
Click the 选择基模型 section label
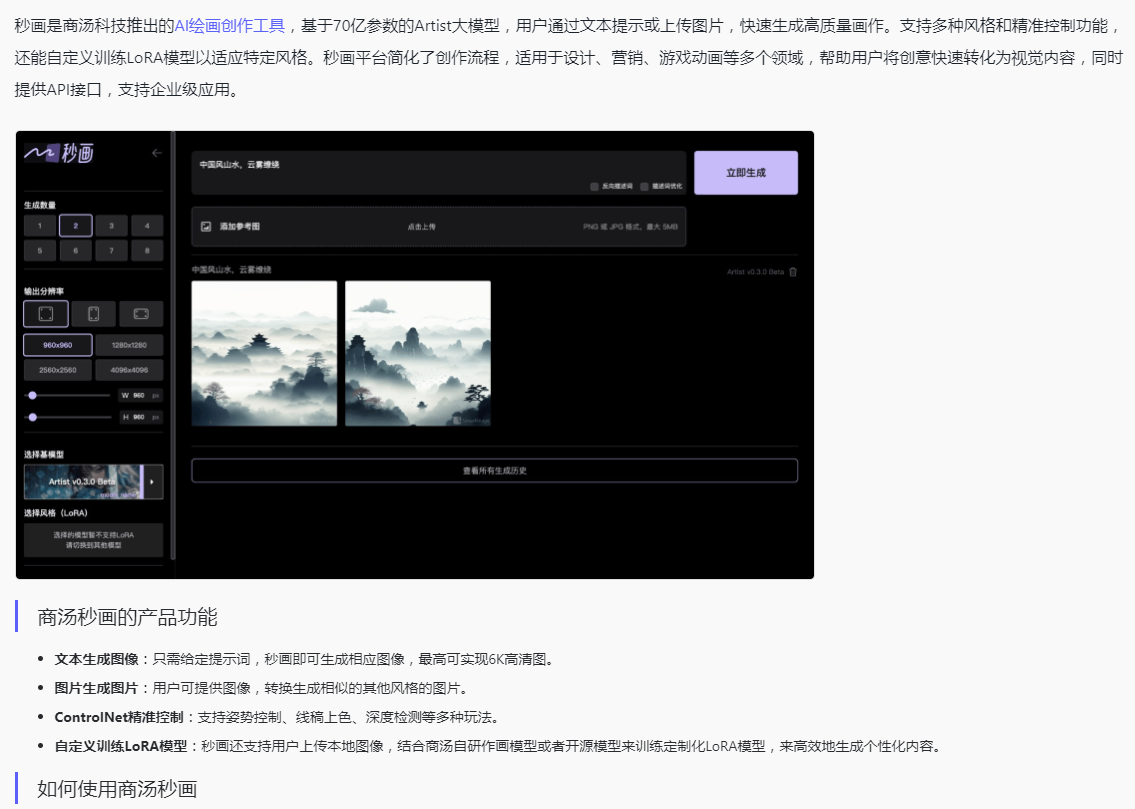coord(43,454)
